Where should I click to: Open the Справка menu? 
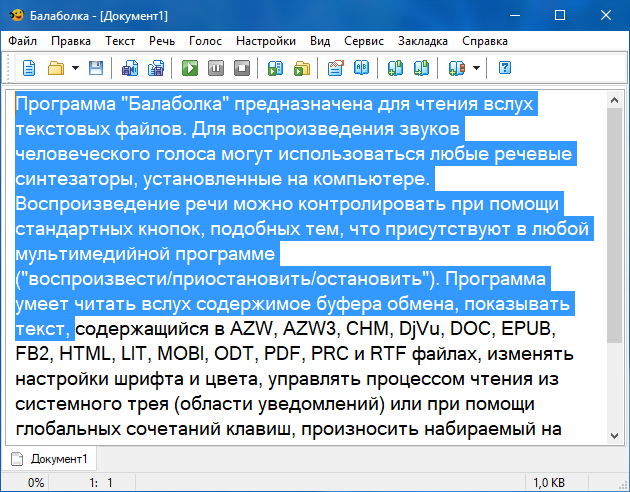pos(485,41)
